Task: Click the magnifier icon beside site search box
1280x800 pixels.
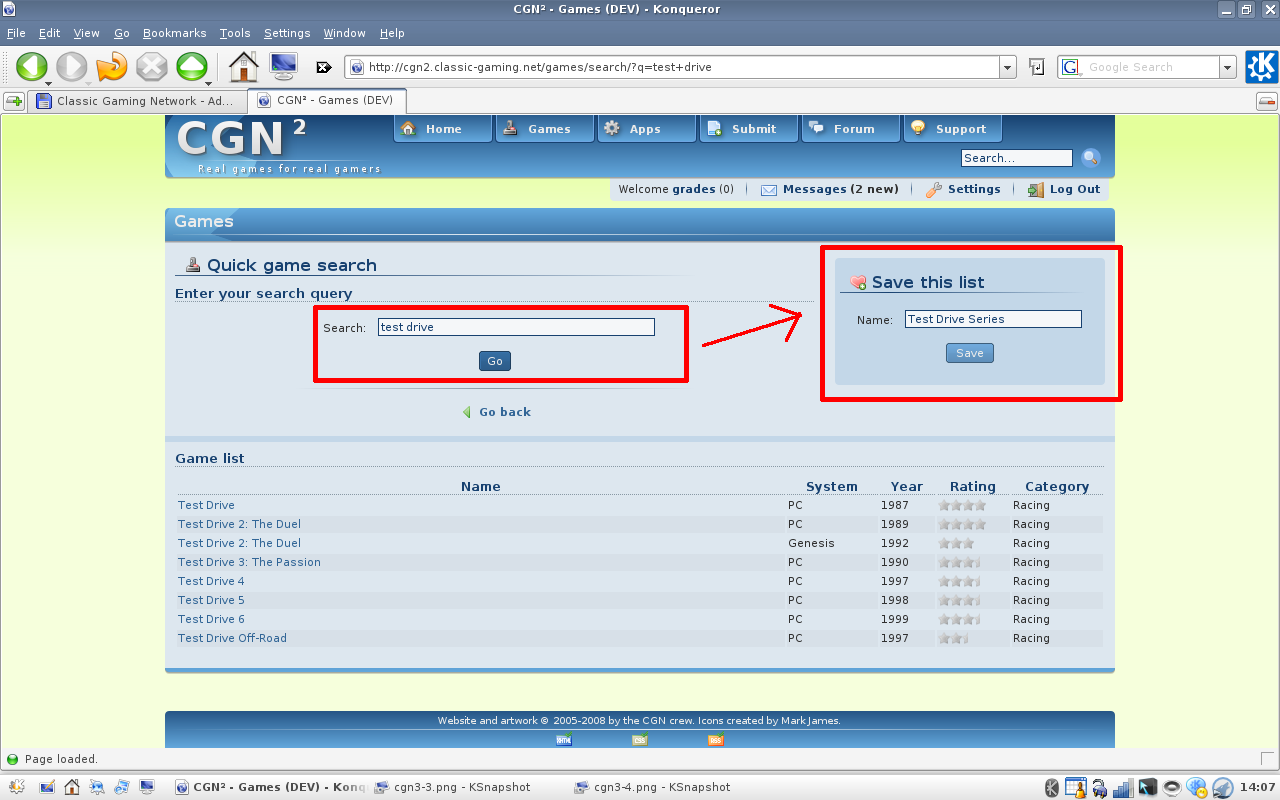Action: click(1091, 158)
